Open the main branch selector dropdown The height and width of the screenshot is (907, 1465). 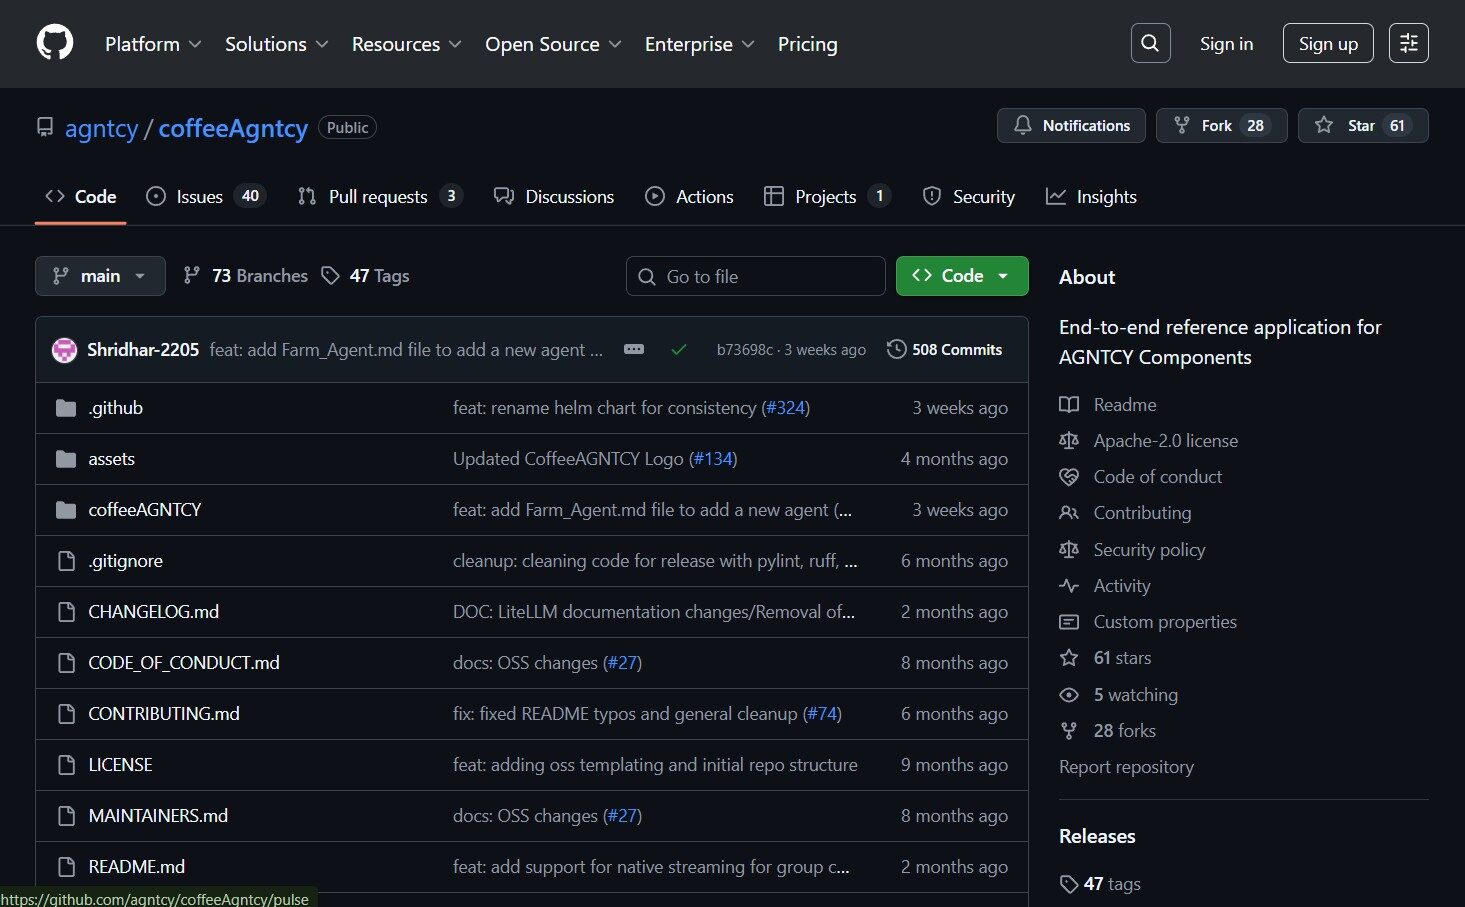coord(100,276)
